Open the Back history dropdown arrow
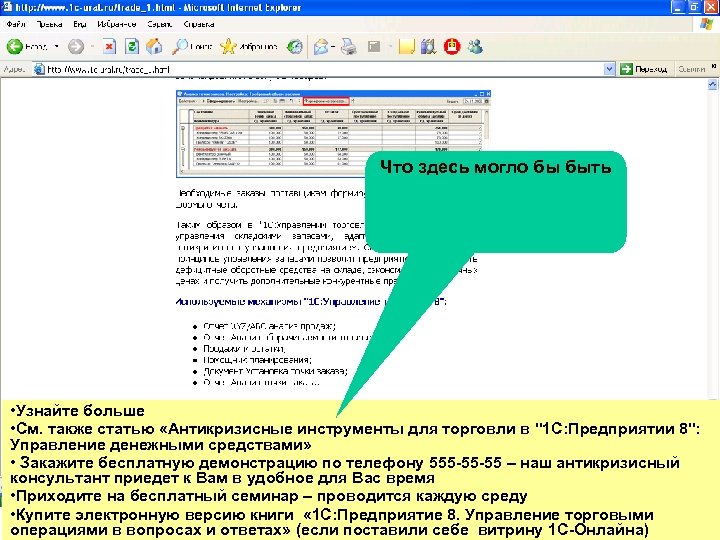 [56, 46]
